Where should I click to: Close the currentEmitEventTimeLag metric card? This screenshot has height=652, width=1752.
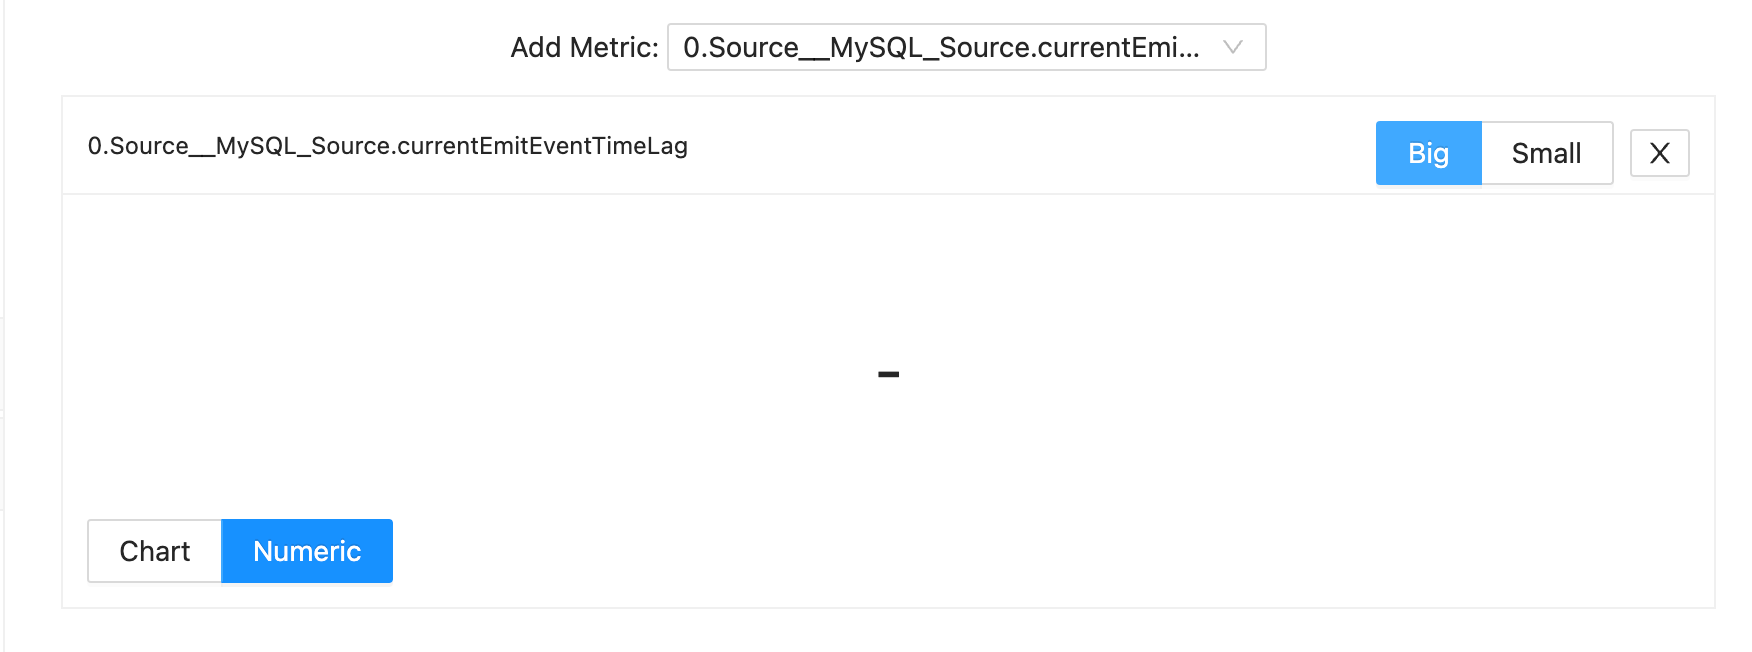pyautogui.click(x=1659, y=153)
